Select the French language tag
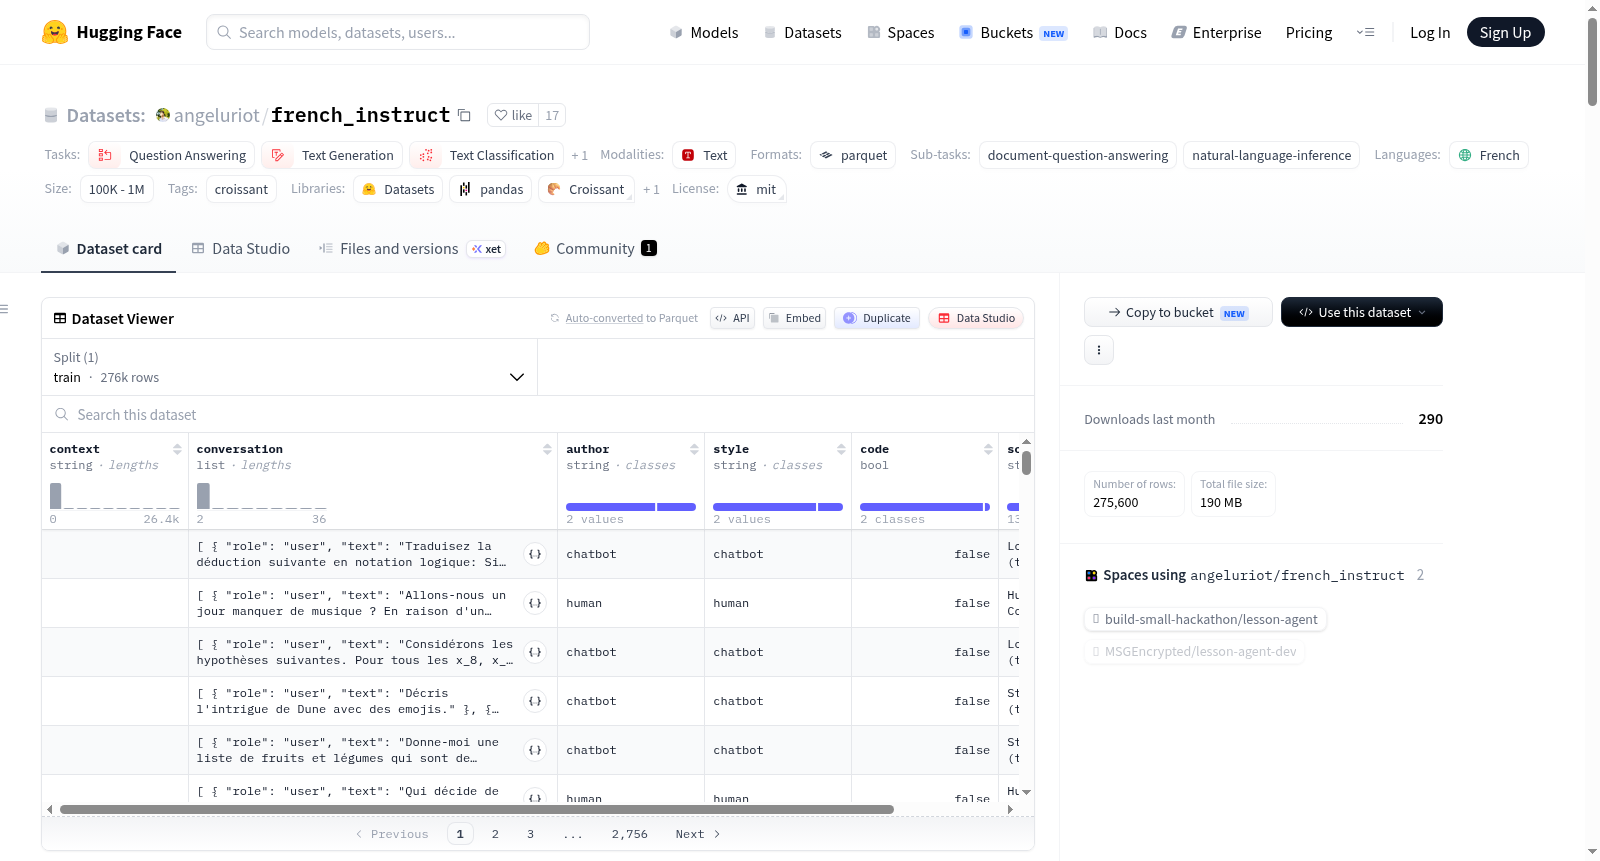Screen dimensions: 1600x861 (1488, 155)
